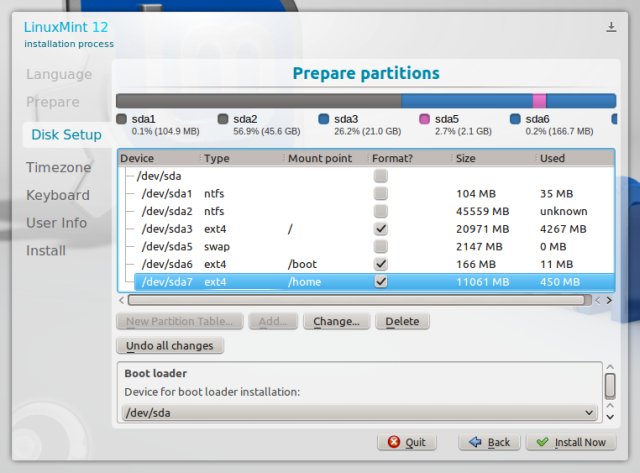Sort by Type column header
The height and width of the screenshot is (473, 640).
242,158
